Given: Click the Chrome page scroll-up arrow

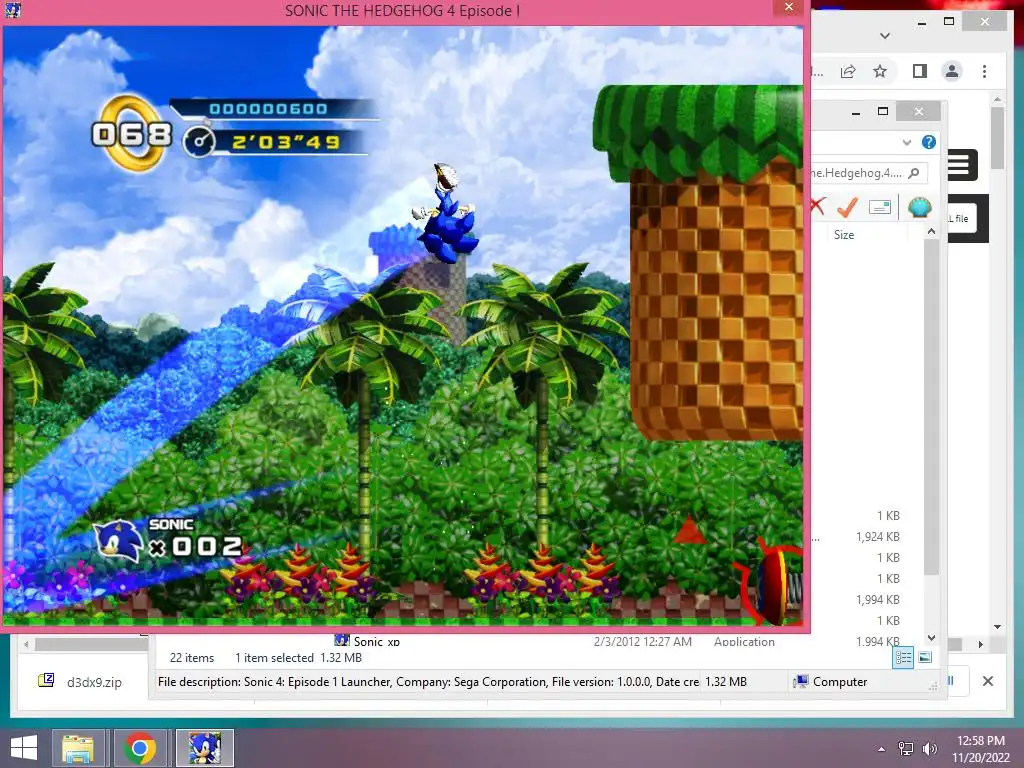Looking at the screenshot, I should click(x=997, y=99).
